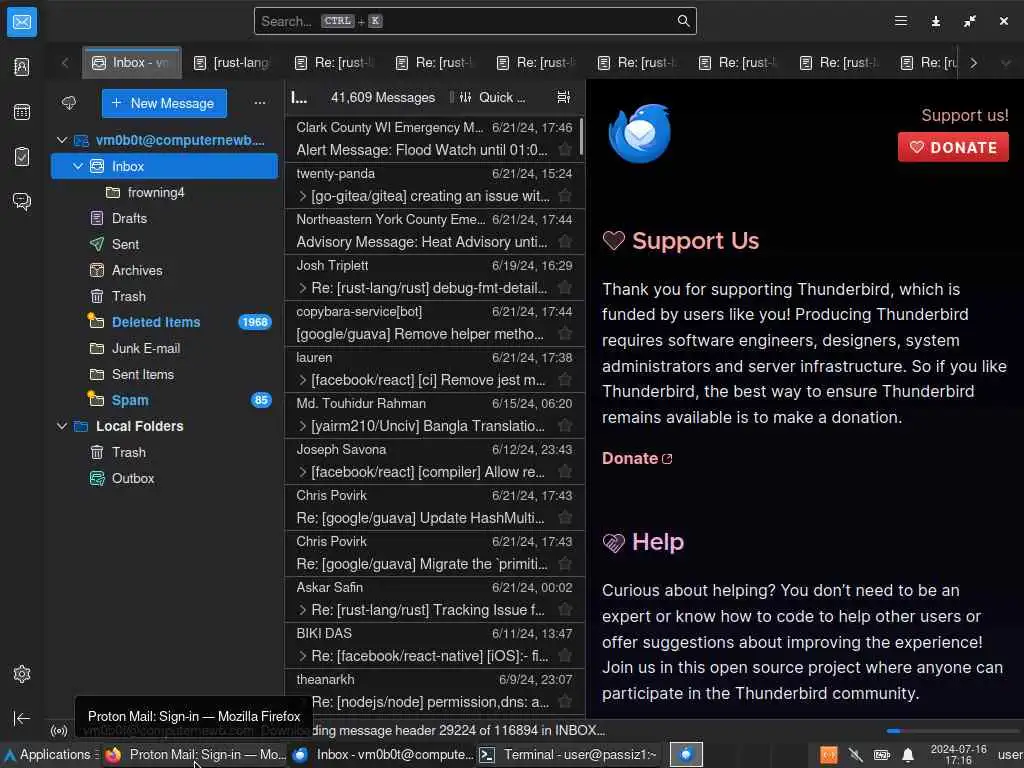Collapse Local Folders tree
Viewport: 1024px width, 768px height.
click(62, 426)
